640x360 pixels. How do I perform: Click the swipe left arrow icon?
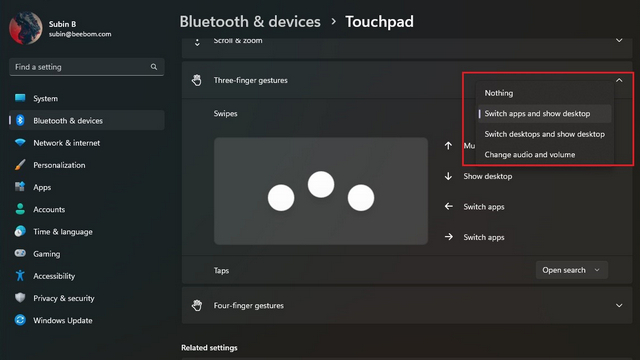[x=449, y=207]
